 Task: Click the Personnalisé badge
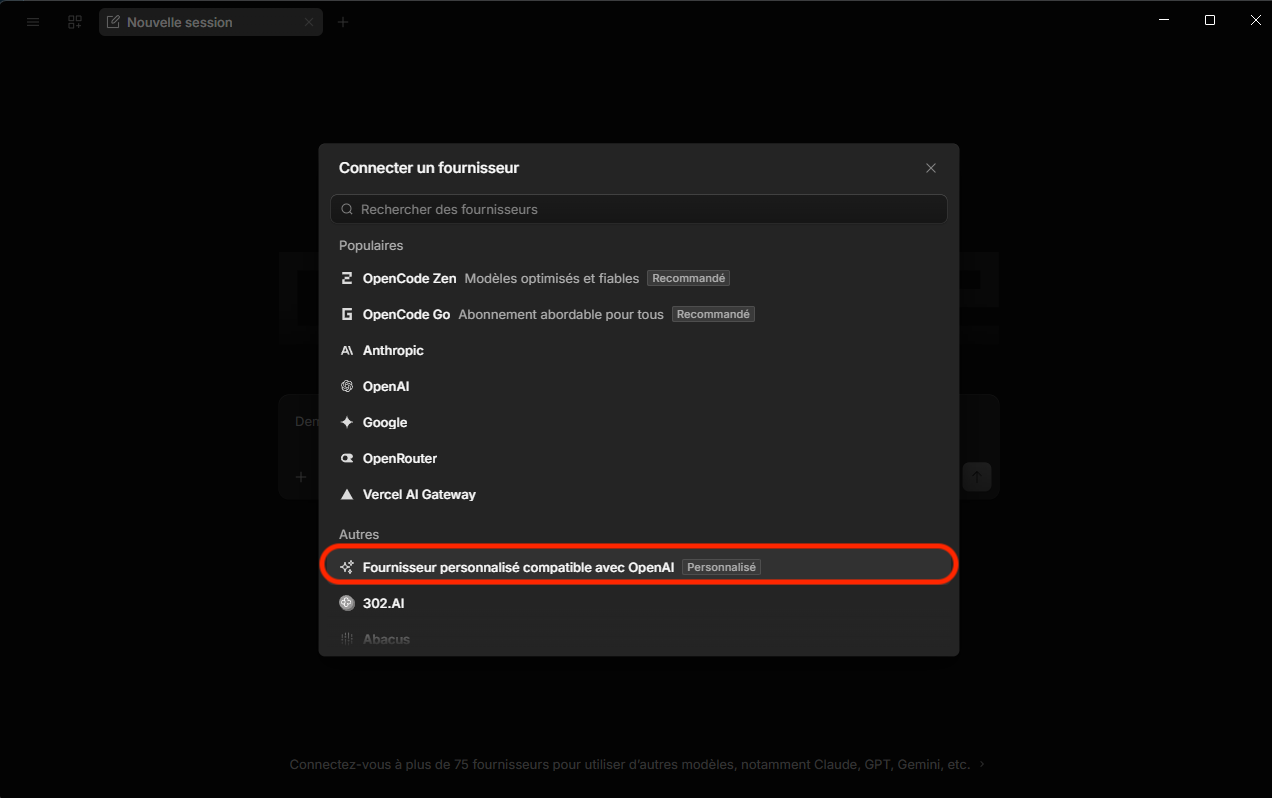(x=722, y=567)
